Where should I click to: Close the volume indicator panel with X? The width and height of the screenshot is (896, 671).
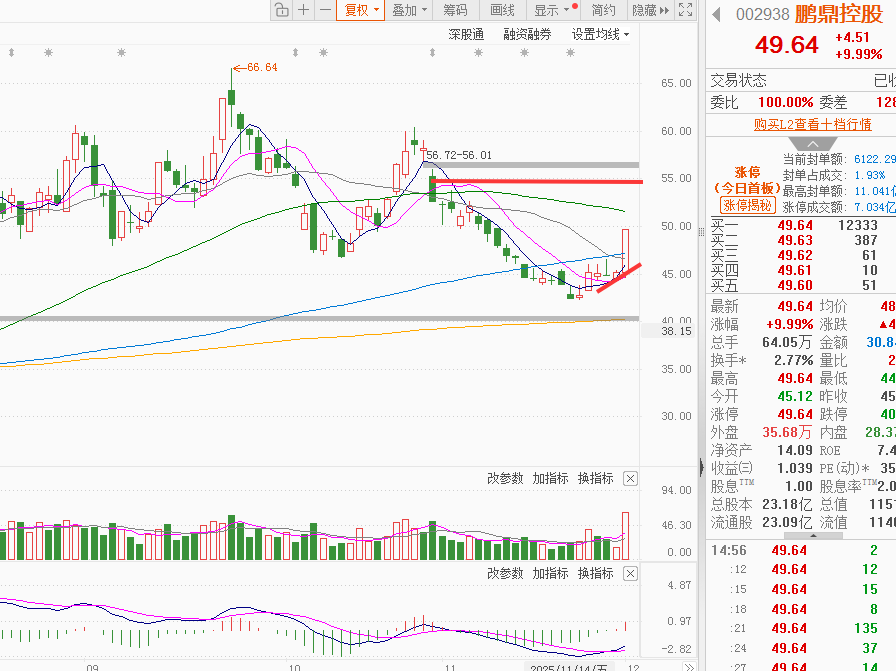pyautogui.click(x=630, y=478)
